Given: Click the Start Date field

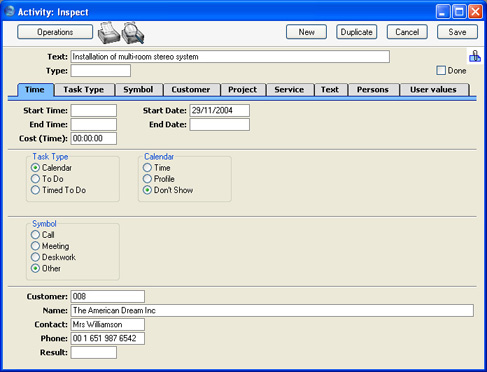Looking at the screenshot, I should coord(220,110).
